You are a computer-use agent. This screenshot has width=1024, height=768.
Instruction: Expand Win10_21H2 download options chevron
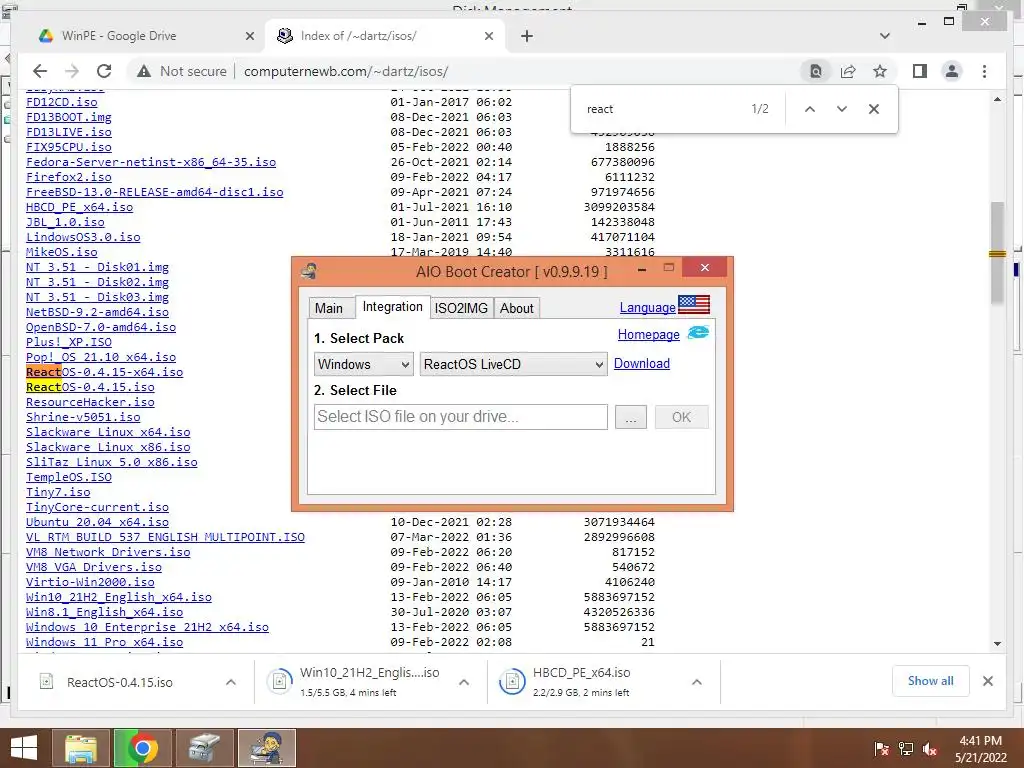(464, 682)
